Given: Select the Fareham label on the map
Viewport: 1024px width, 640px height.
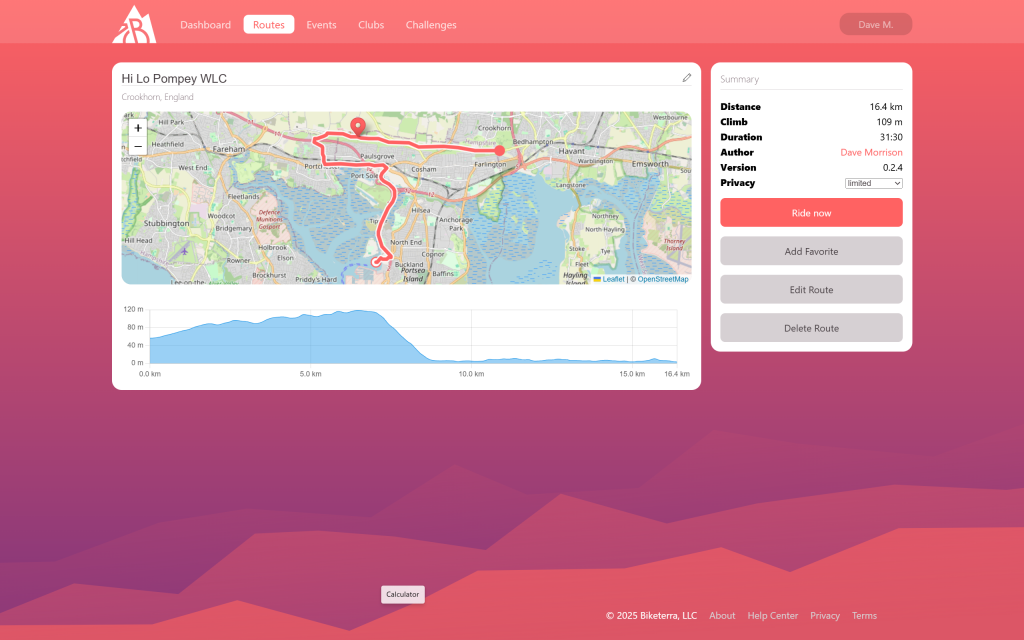Looking at the screenshot, I should point(229,149).
